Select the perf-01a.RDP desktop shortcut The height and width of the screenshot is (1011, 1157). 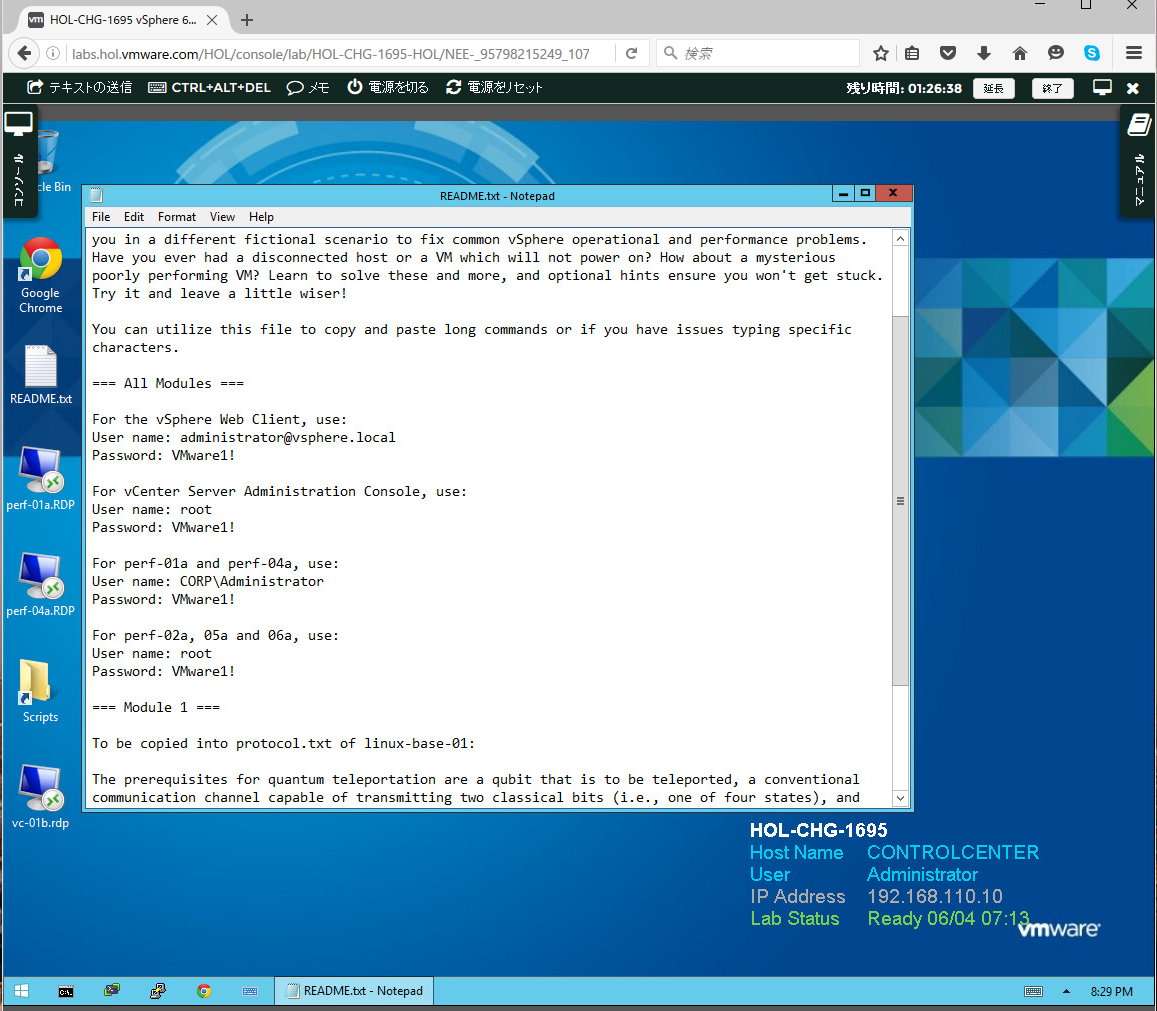(x=41, y=479)
